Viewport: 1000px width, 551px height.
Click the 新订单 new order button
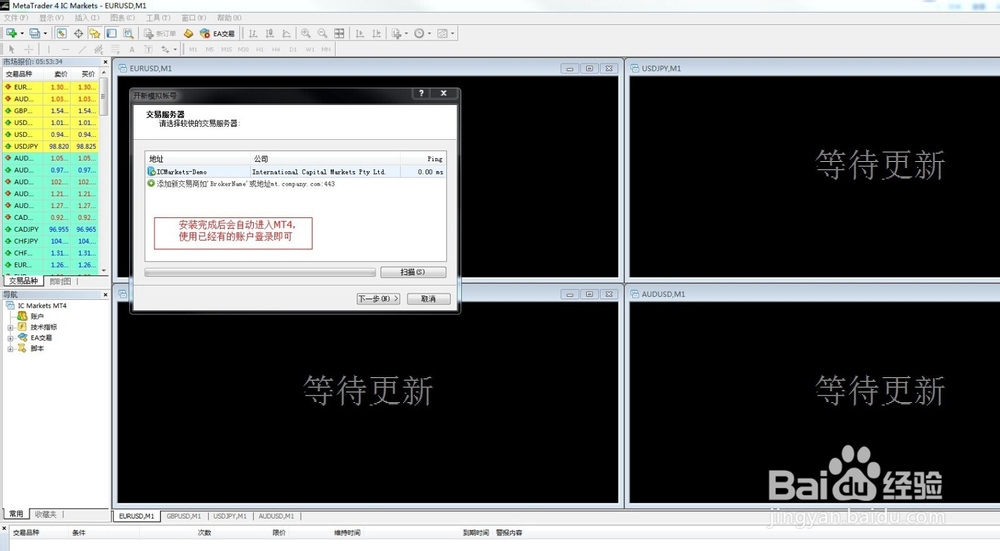[x=160, y=33]
